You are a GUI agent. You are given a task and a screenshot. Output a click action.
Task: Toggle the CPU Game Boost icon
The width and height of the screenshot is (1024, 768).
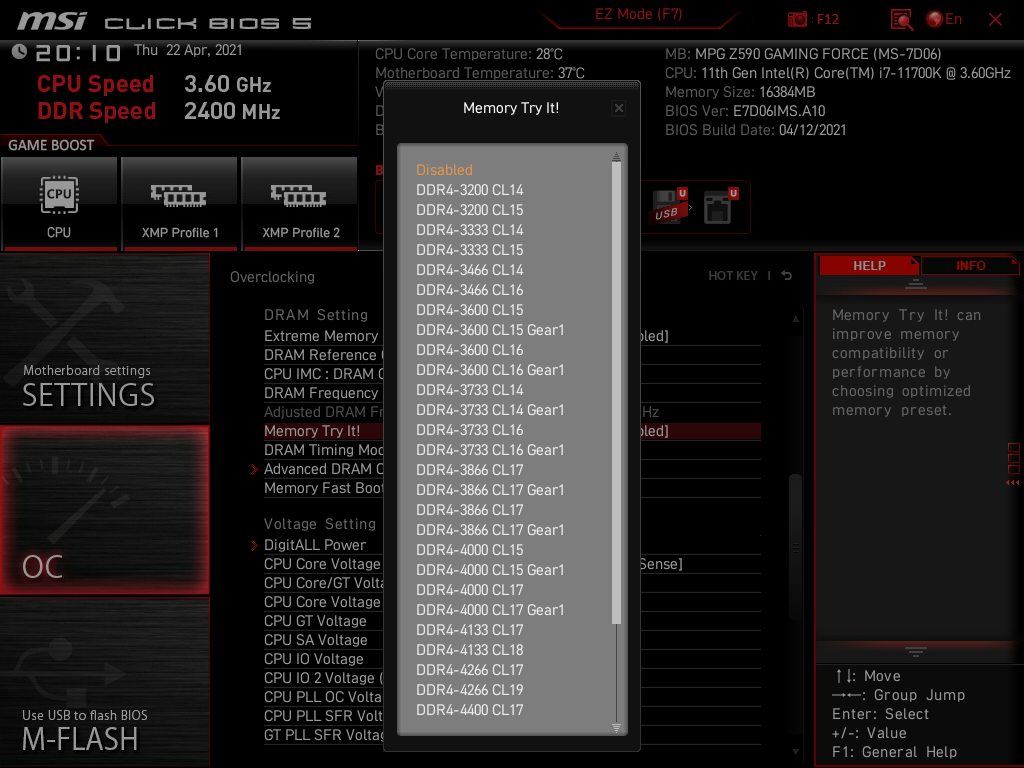point(59,204)
